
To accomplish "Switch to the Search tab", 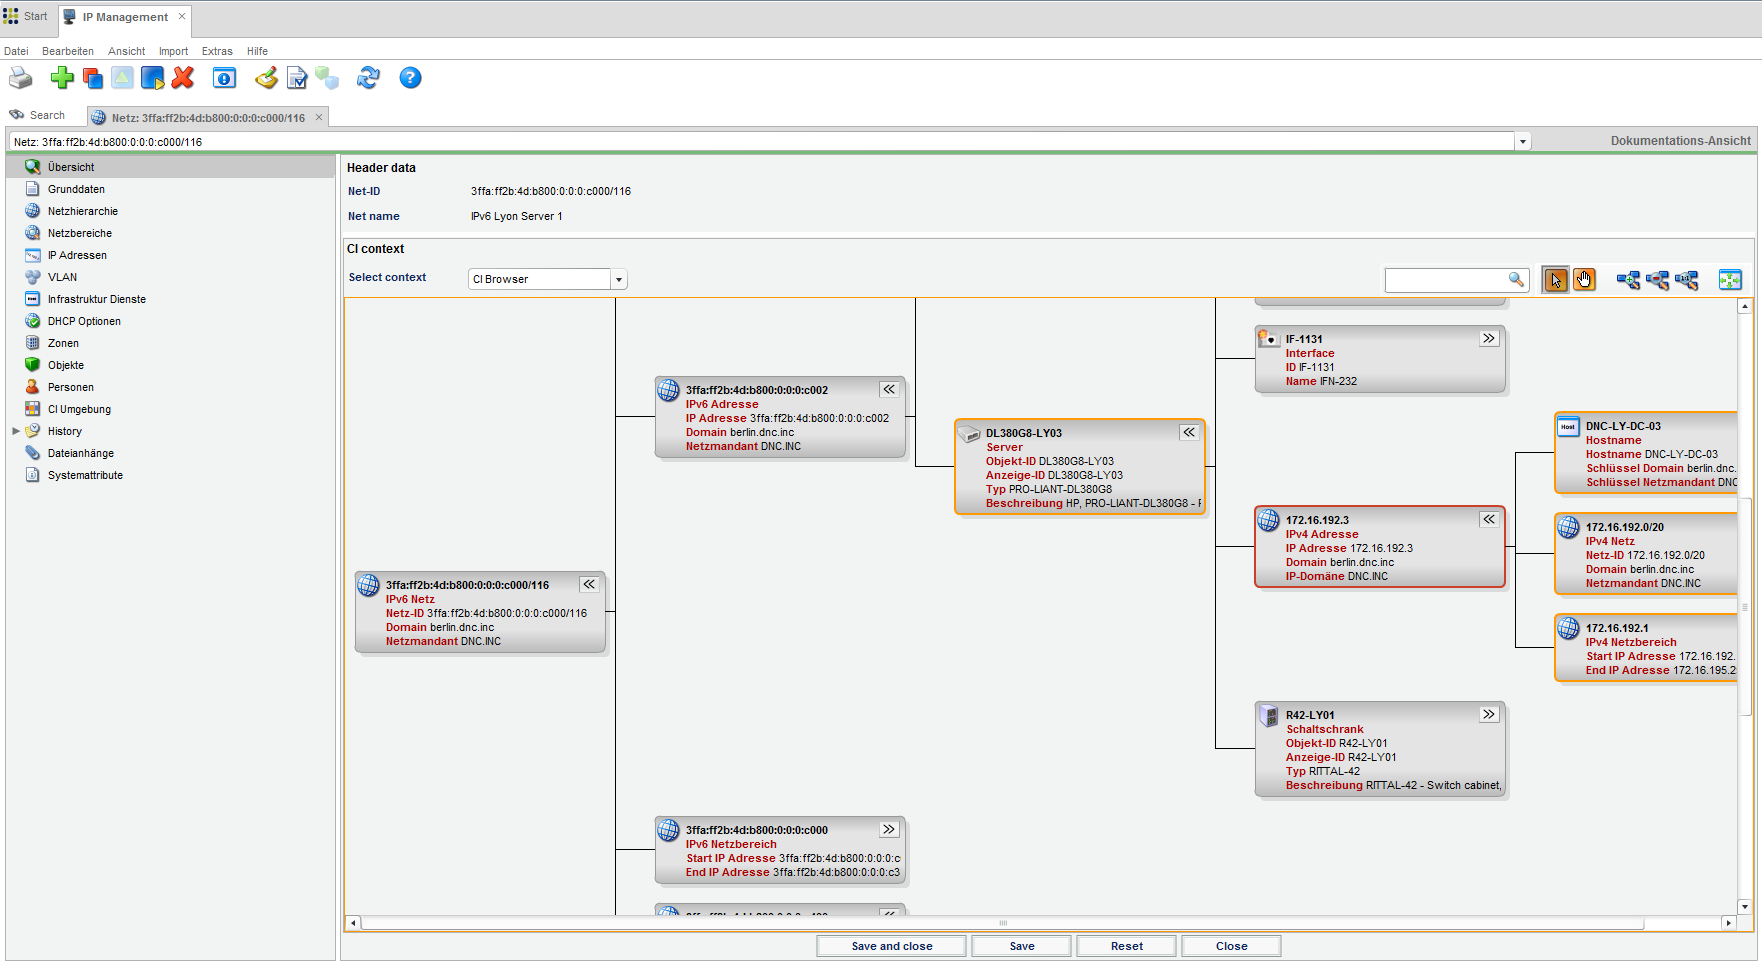I will (x=38, y=116).
